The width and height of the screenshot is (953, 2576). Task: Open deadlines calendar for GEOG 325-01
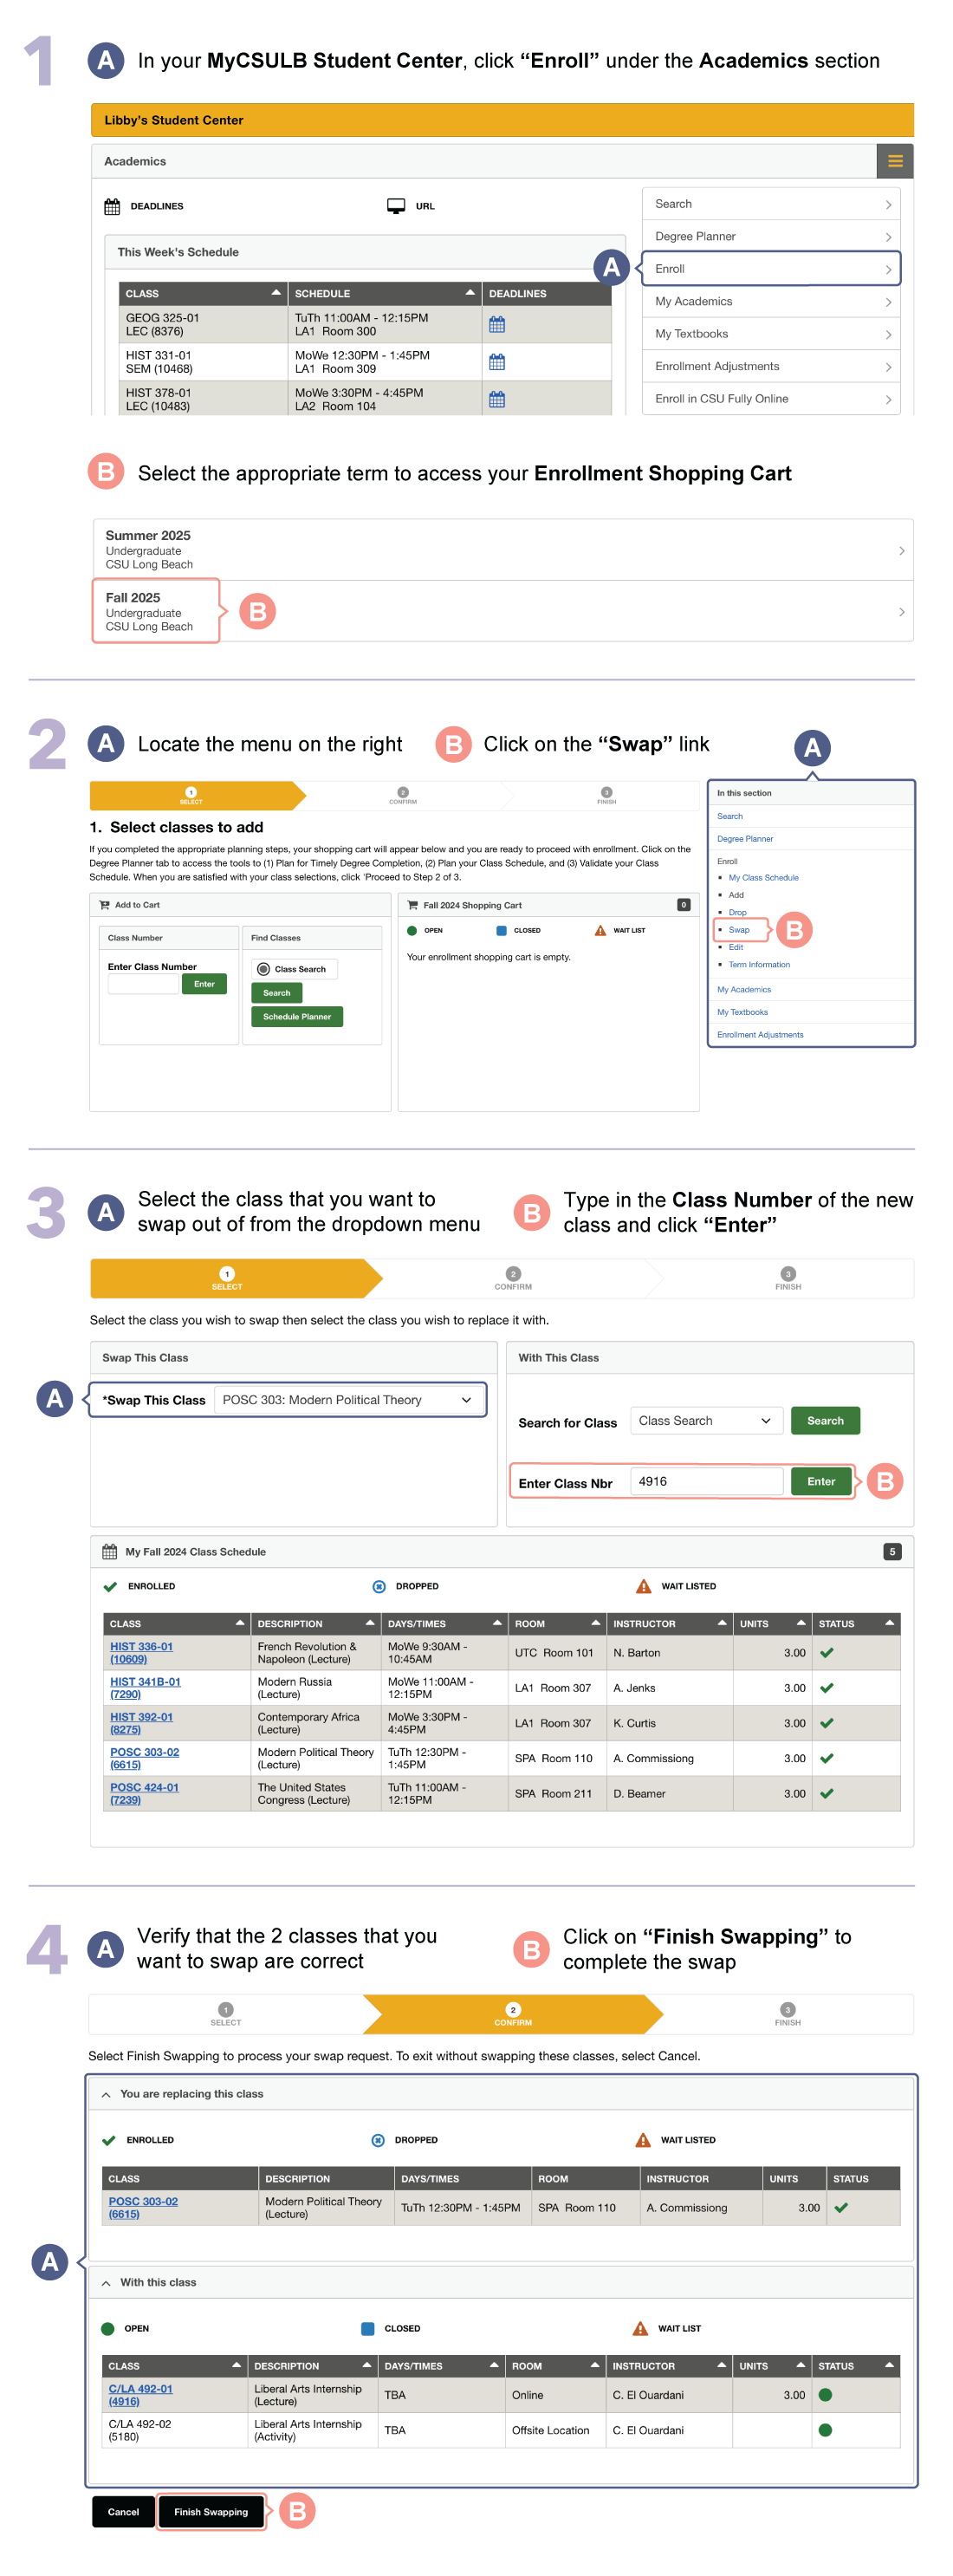tap(496, 324)
